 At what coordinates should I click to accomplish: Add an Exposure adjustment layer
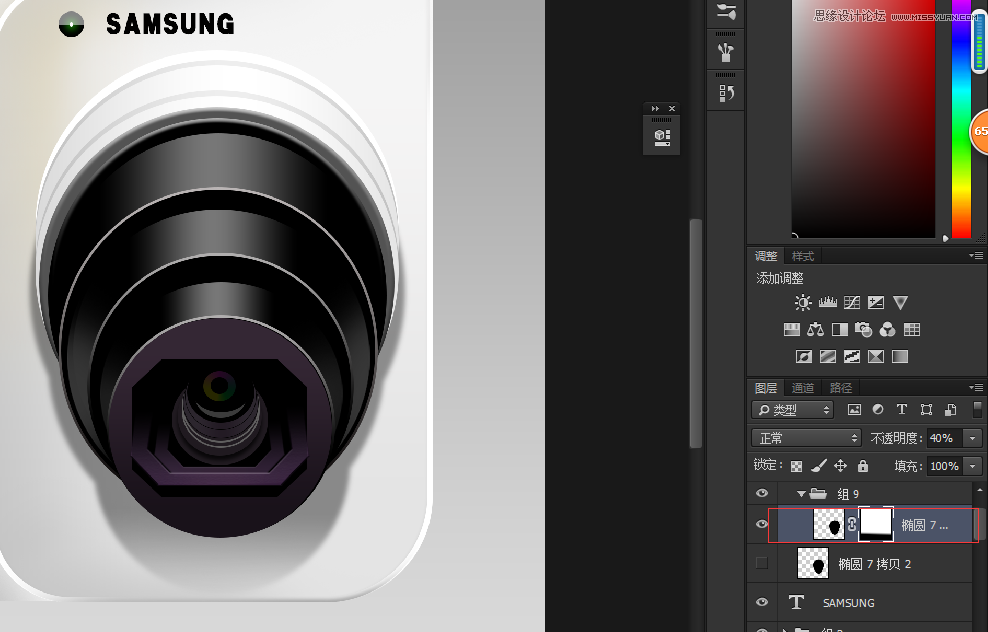876,302
